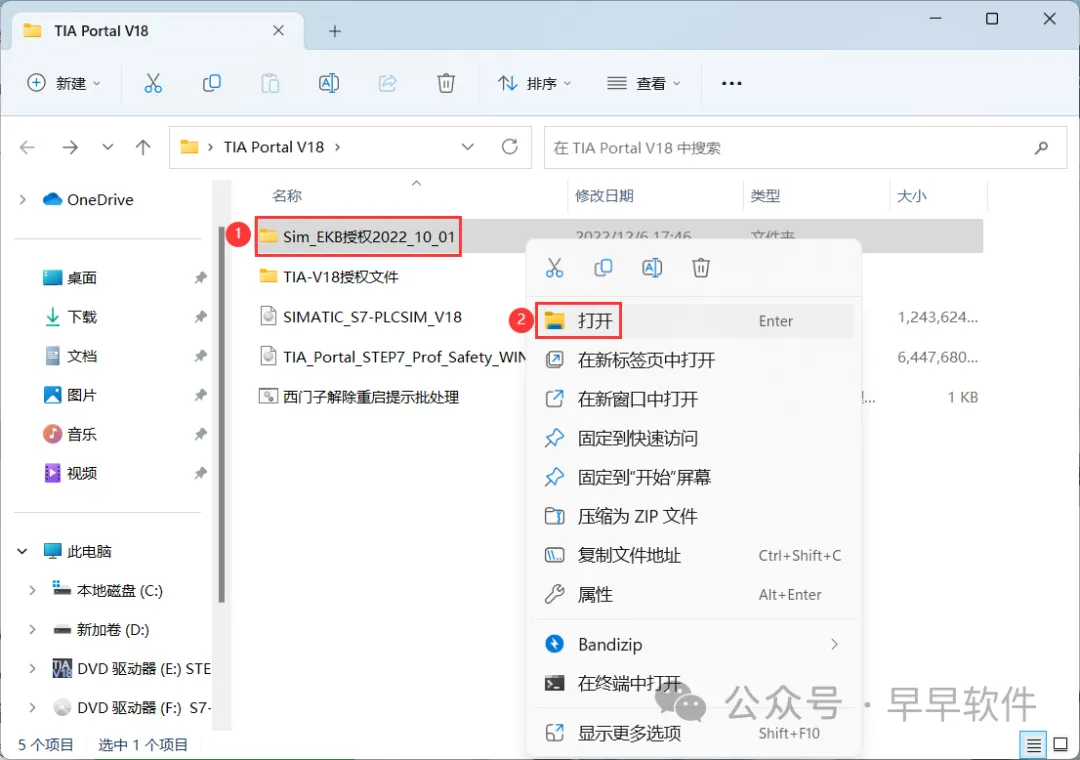Choose 在新标签页中打开

694,360
